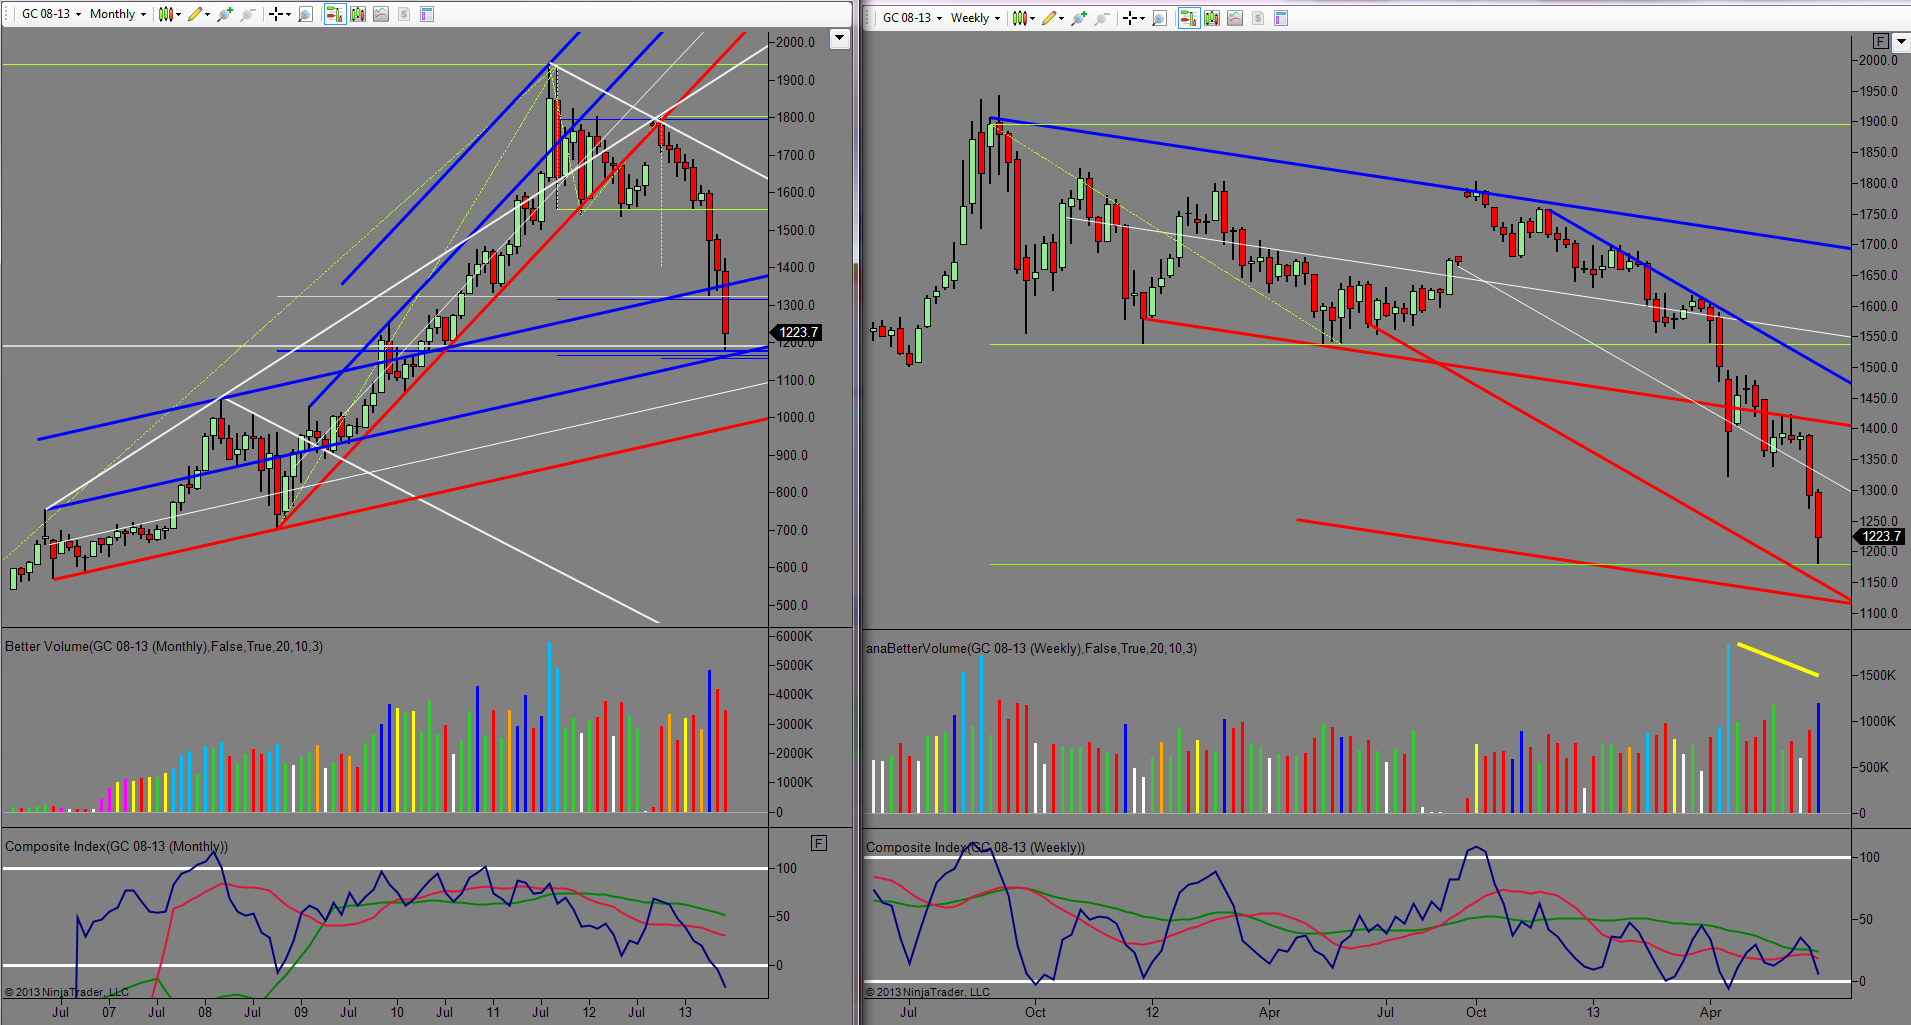Click the 1500K label on Weekly volume axis
Viewport: 1911px width, 1025px height.
pos(1877,675)
